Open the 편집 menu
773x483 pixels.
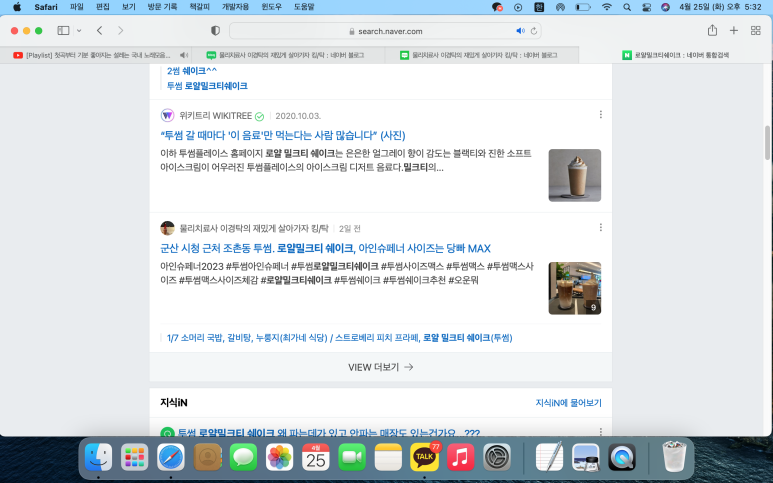(103, 7)
